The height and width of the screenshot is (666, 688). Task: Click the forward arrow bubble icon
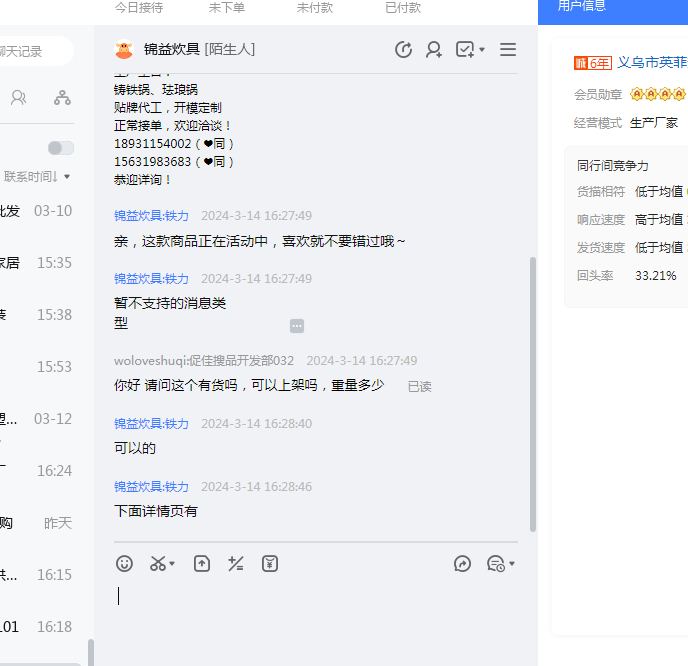tap(462, 564)
